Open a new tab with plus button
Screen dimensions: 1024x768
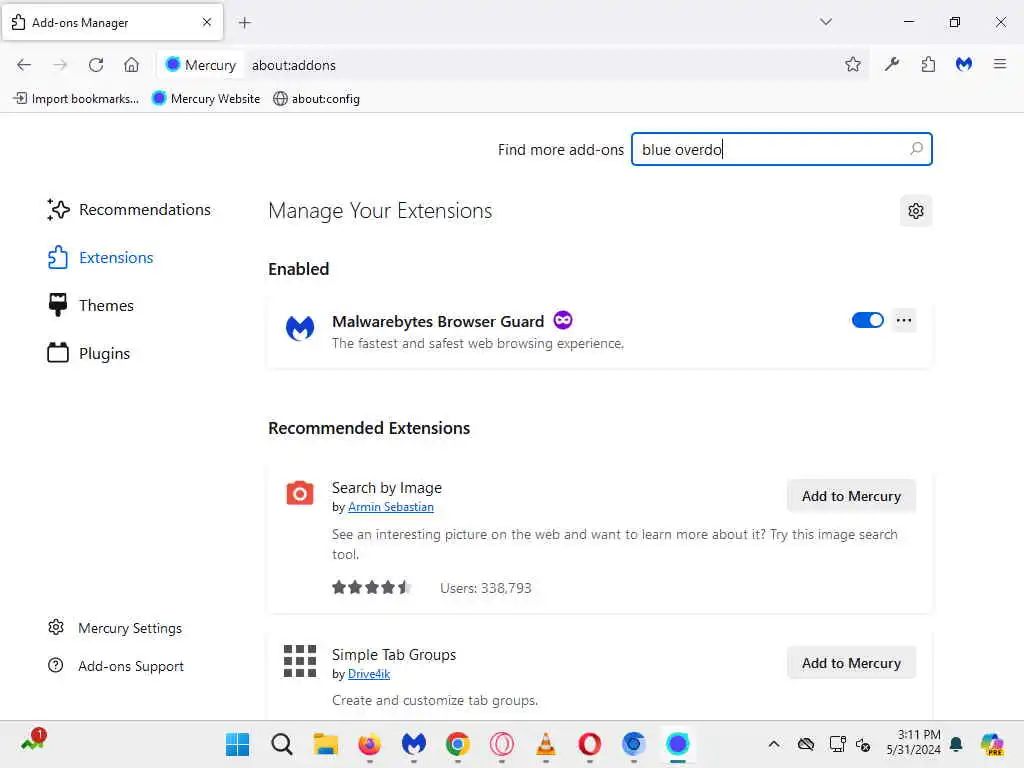pos(244,23)
